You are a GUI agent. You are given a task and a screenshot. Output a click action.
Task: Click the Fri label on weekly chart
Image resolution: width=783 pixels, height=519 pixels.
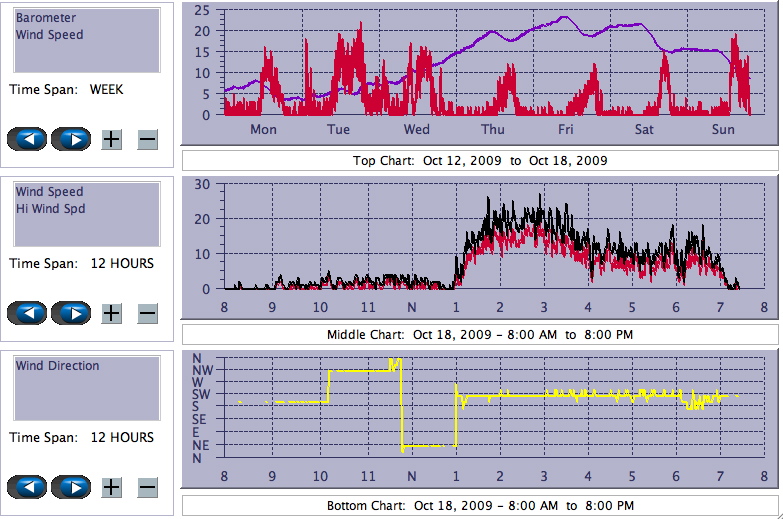pos(566,130)
